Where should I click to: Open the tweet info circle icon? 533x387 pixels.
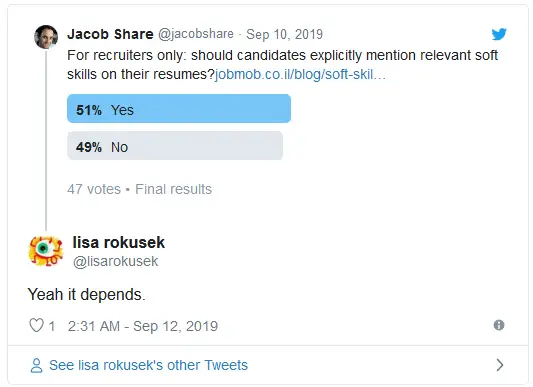499,325
